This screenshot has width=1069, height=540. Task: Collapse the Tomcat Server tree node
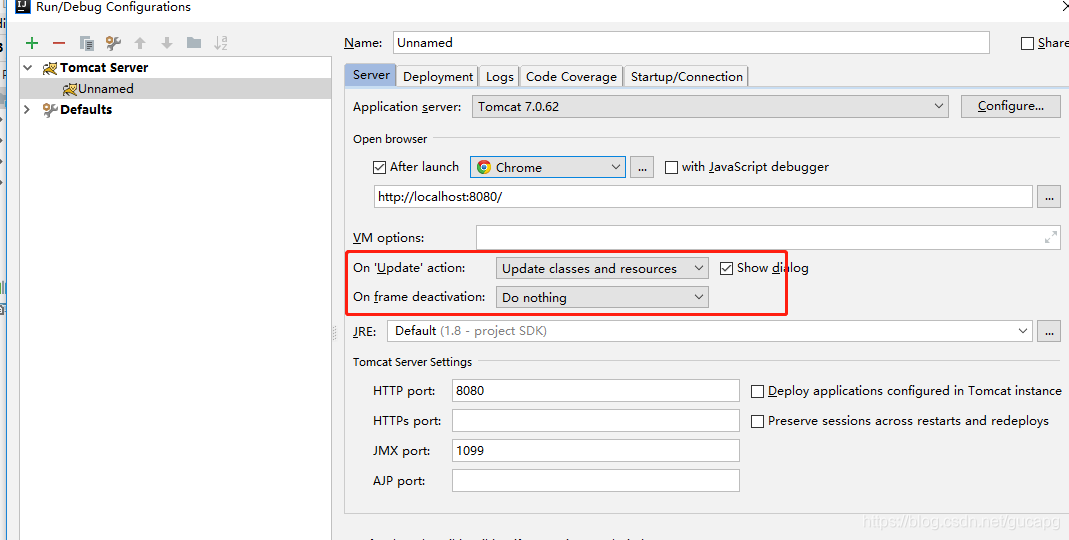pyautogui.click(x=28, y=68)
